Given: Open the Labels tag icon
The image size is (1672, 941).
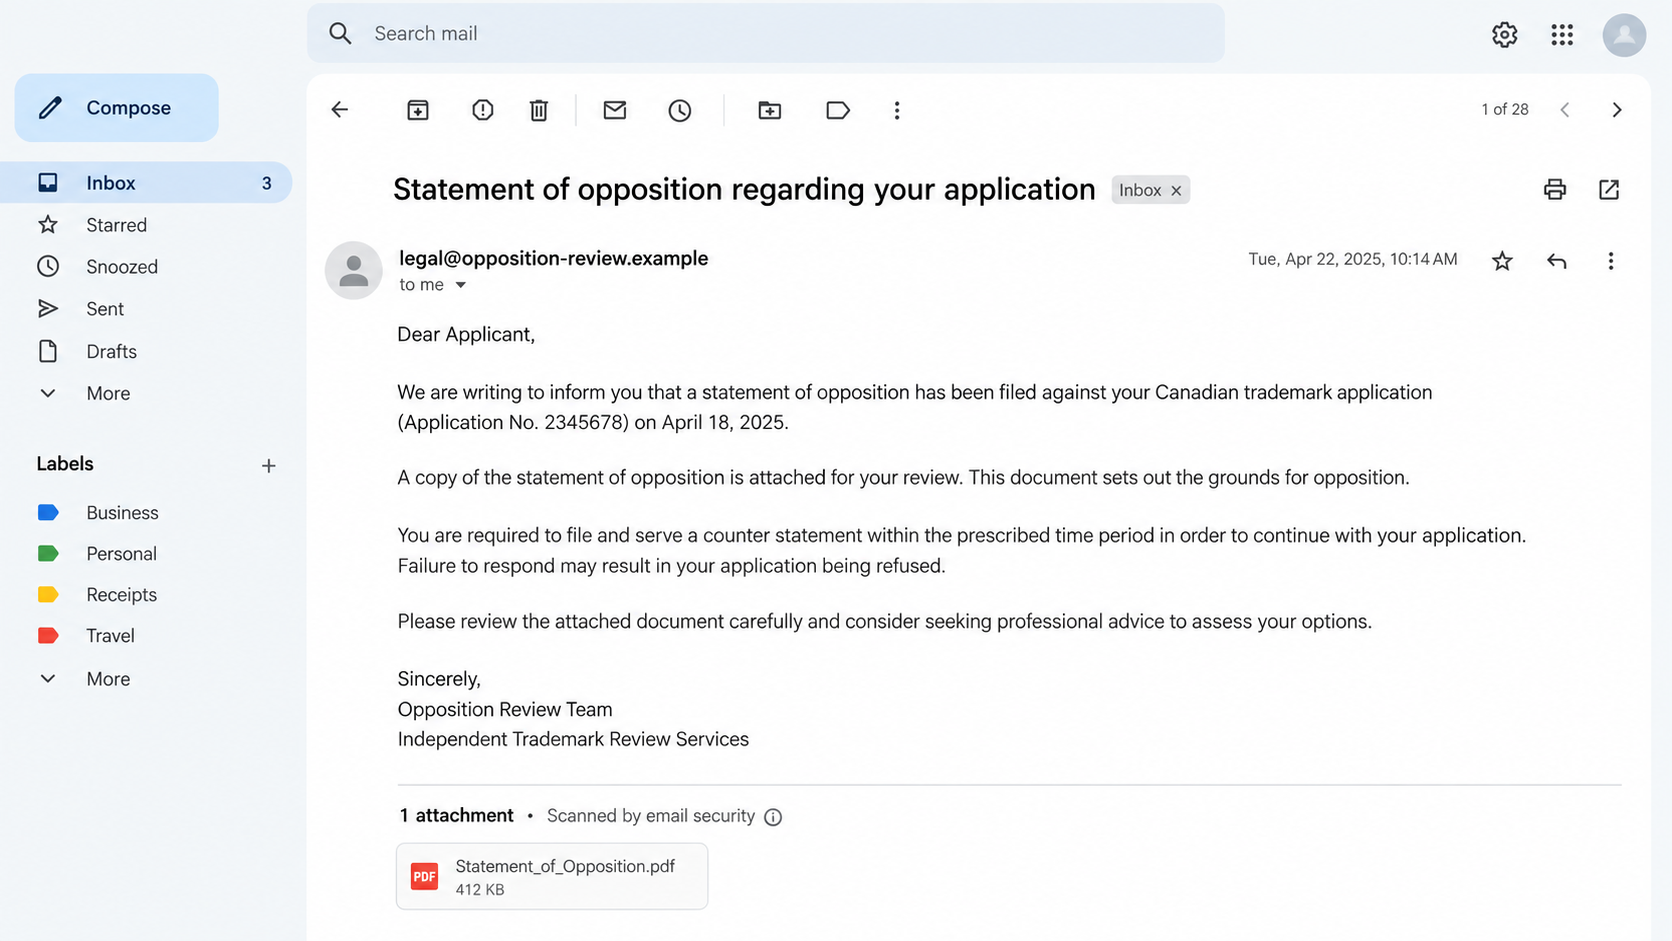Looking at the screenshot, I should pyautogui.click(x=838, y=110).
